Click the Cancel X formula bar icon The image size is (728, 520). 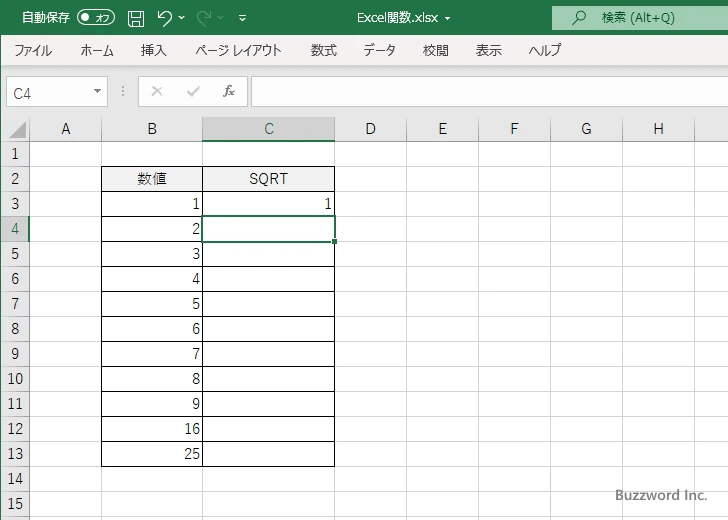coord(157,91)
